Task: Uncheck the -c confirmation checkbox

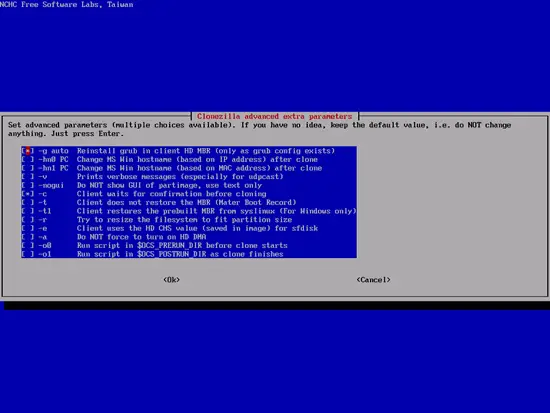Action: coord(28,194)
